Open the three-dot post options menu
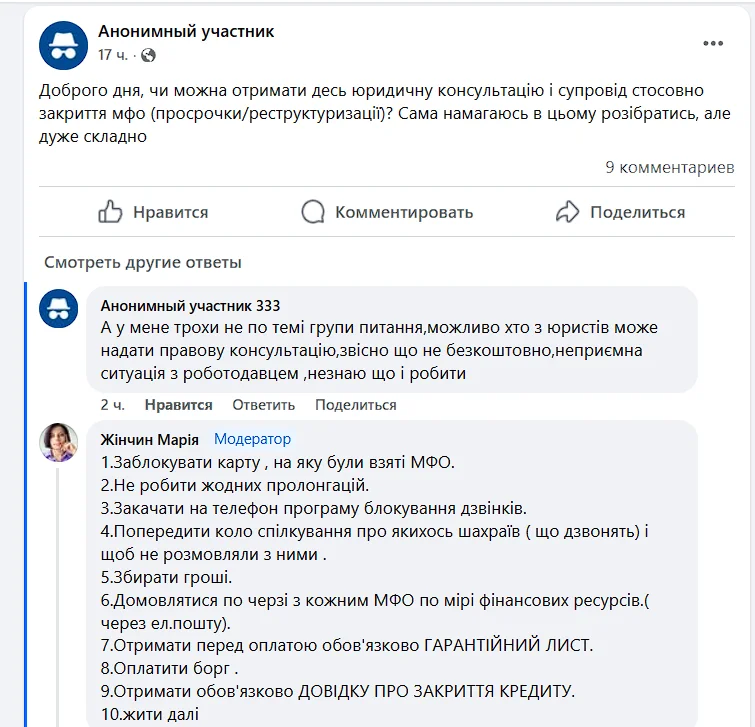The width and height of the screenshot is (755, 727). [712, 43]
